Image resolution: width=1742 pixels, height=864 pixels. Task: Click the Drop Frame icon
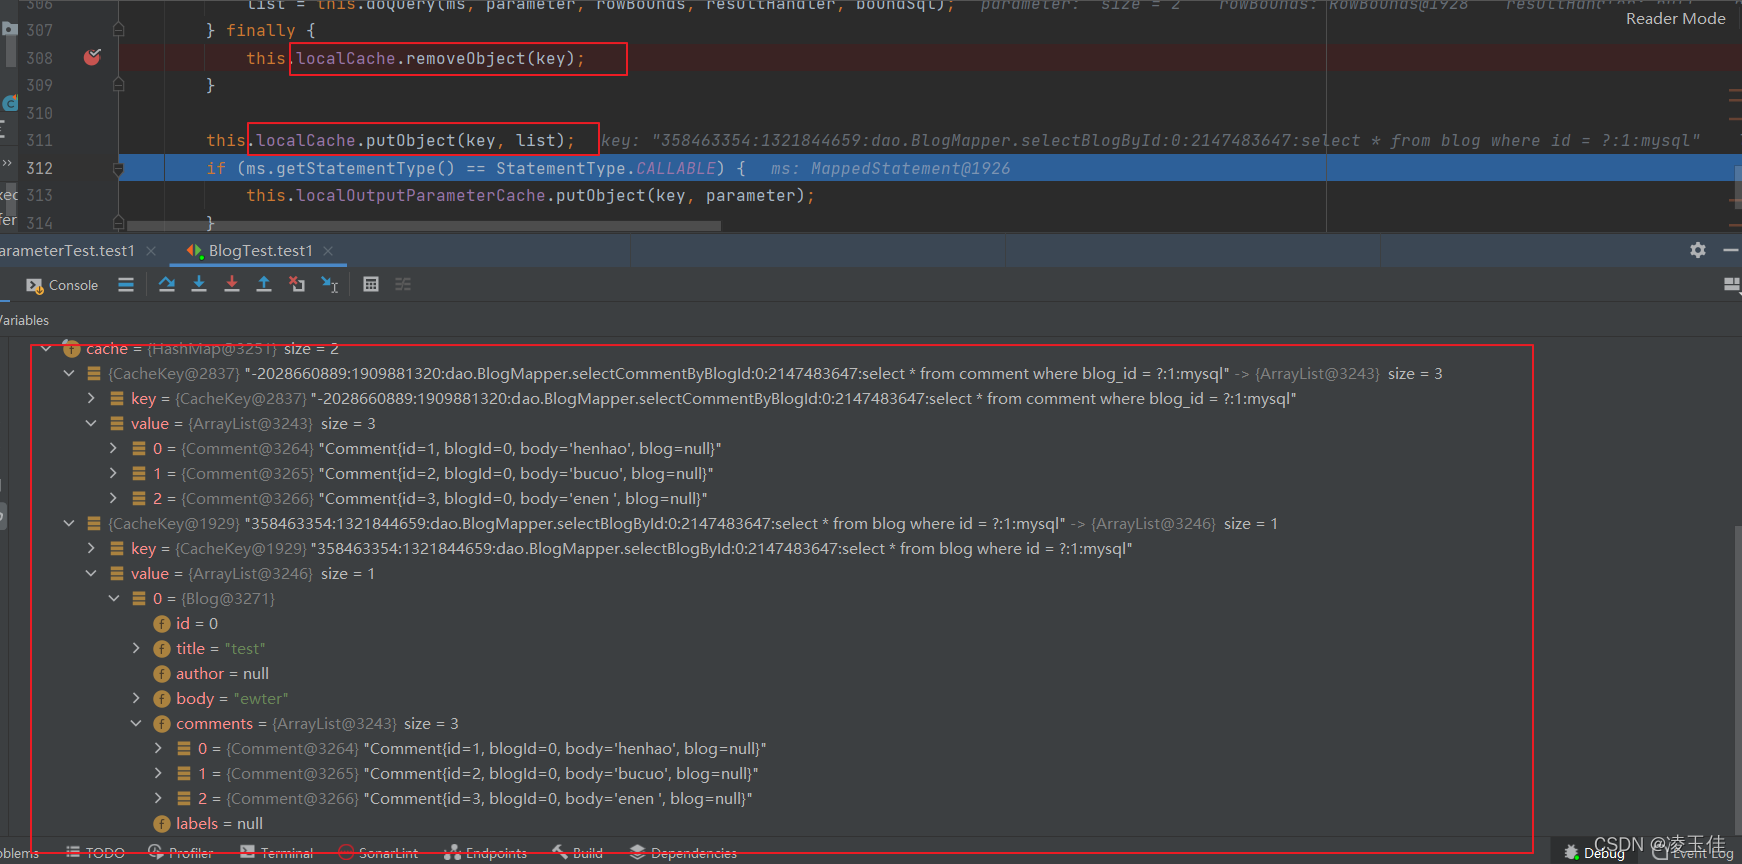(x=297, y=285)
